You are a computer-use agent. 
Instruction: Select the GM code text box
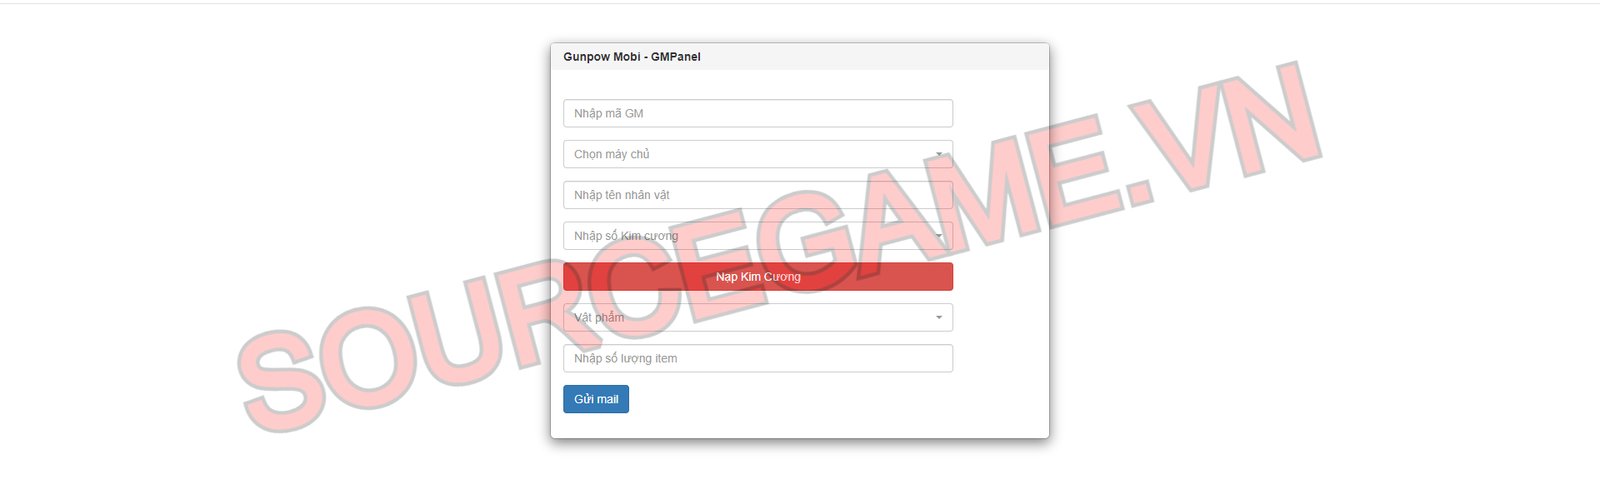pyautogui.click(x=758, y=113)
